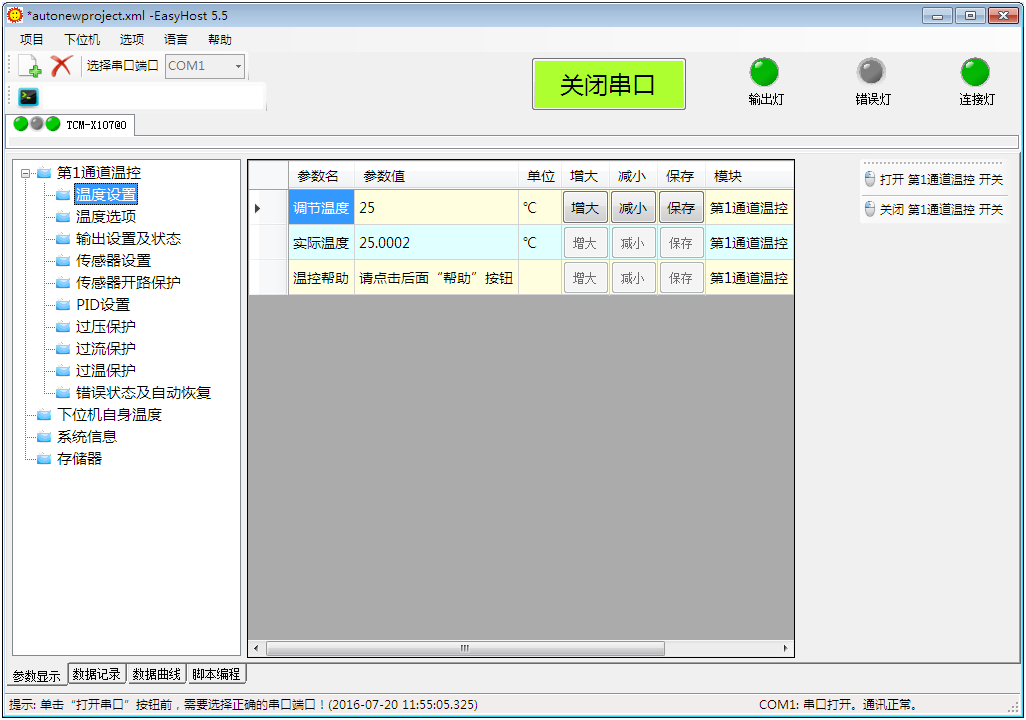The image size is (1026, 720).
Task: Open the COM1 serial port dropdown
Action: [238, 66]
